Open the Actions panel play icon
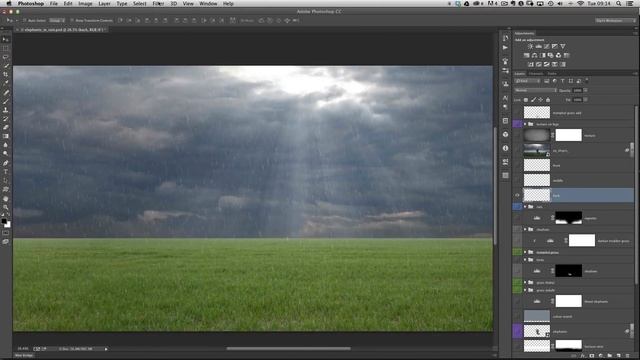Image resolution: width=640 pixels, height=360 pixels. tap(505, 48)
